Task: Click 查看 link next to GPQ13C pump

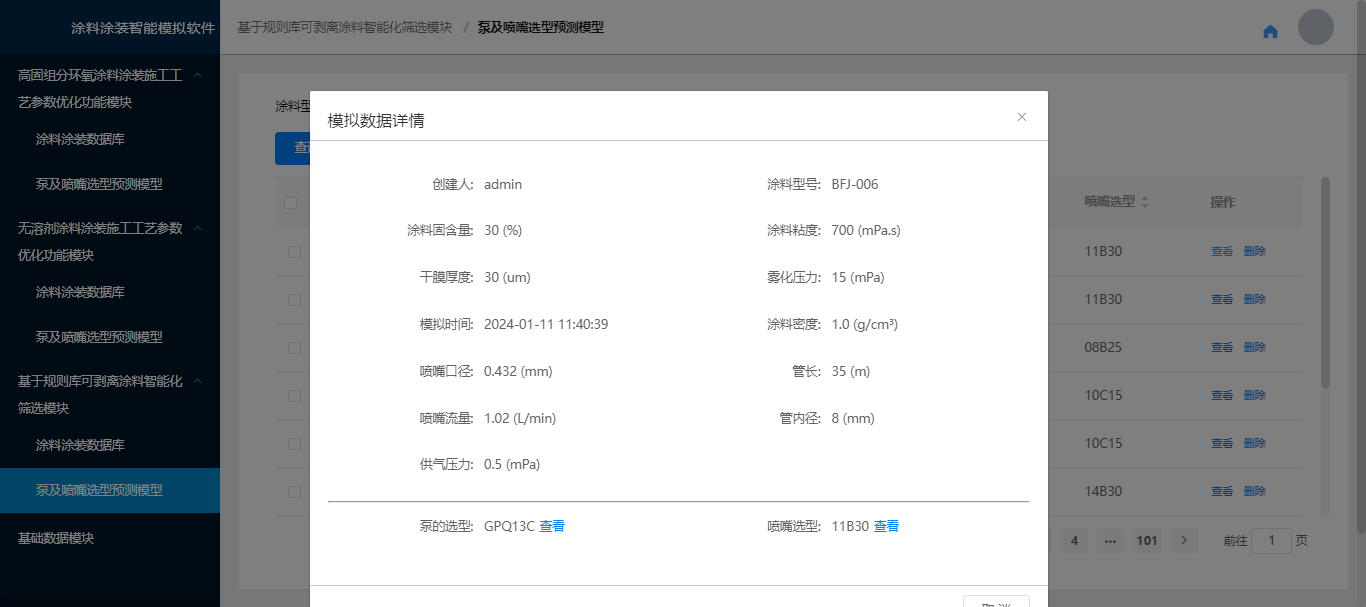Action: (552, 526)
